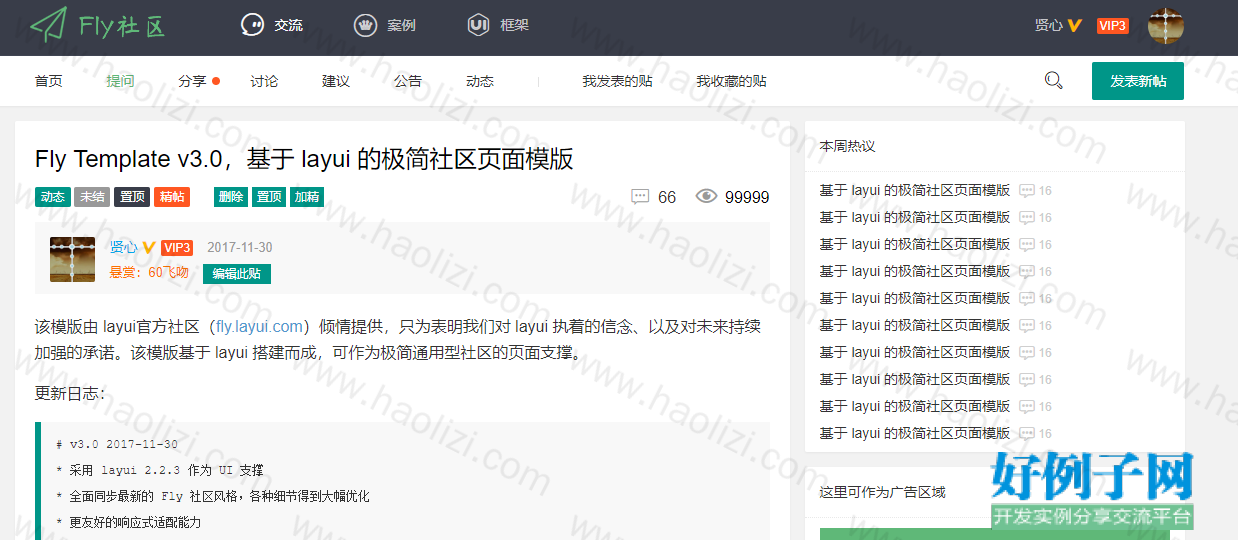Image resolution: width=1238 pixels, height=540 pixels.
Task: Click the 本周热议 panel heading
Action: pyautogui.click(x=847, y=146)
